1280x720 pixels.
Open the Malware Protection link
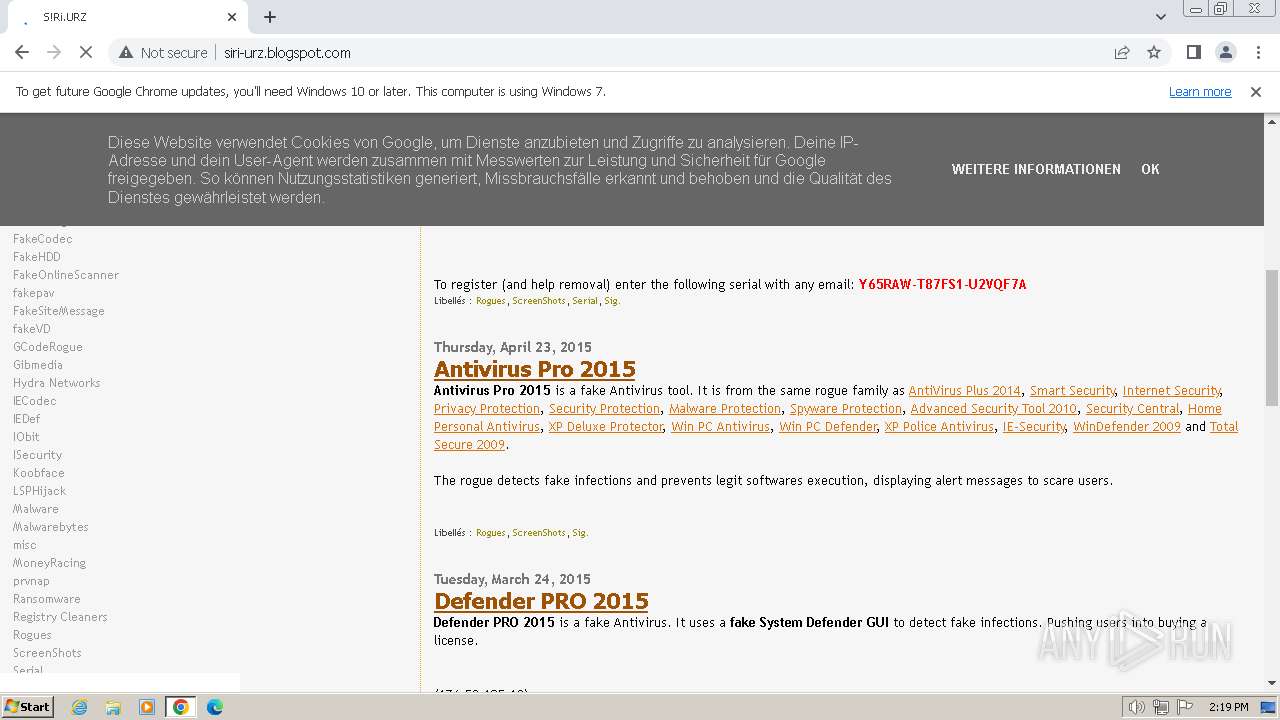tap(725, 409)
